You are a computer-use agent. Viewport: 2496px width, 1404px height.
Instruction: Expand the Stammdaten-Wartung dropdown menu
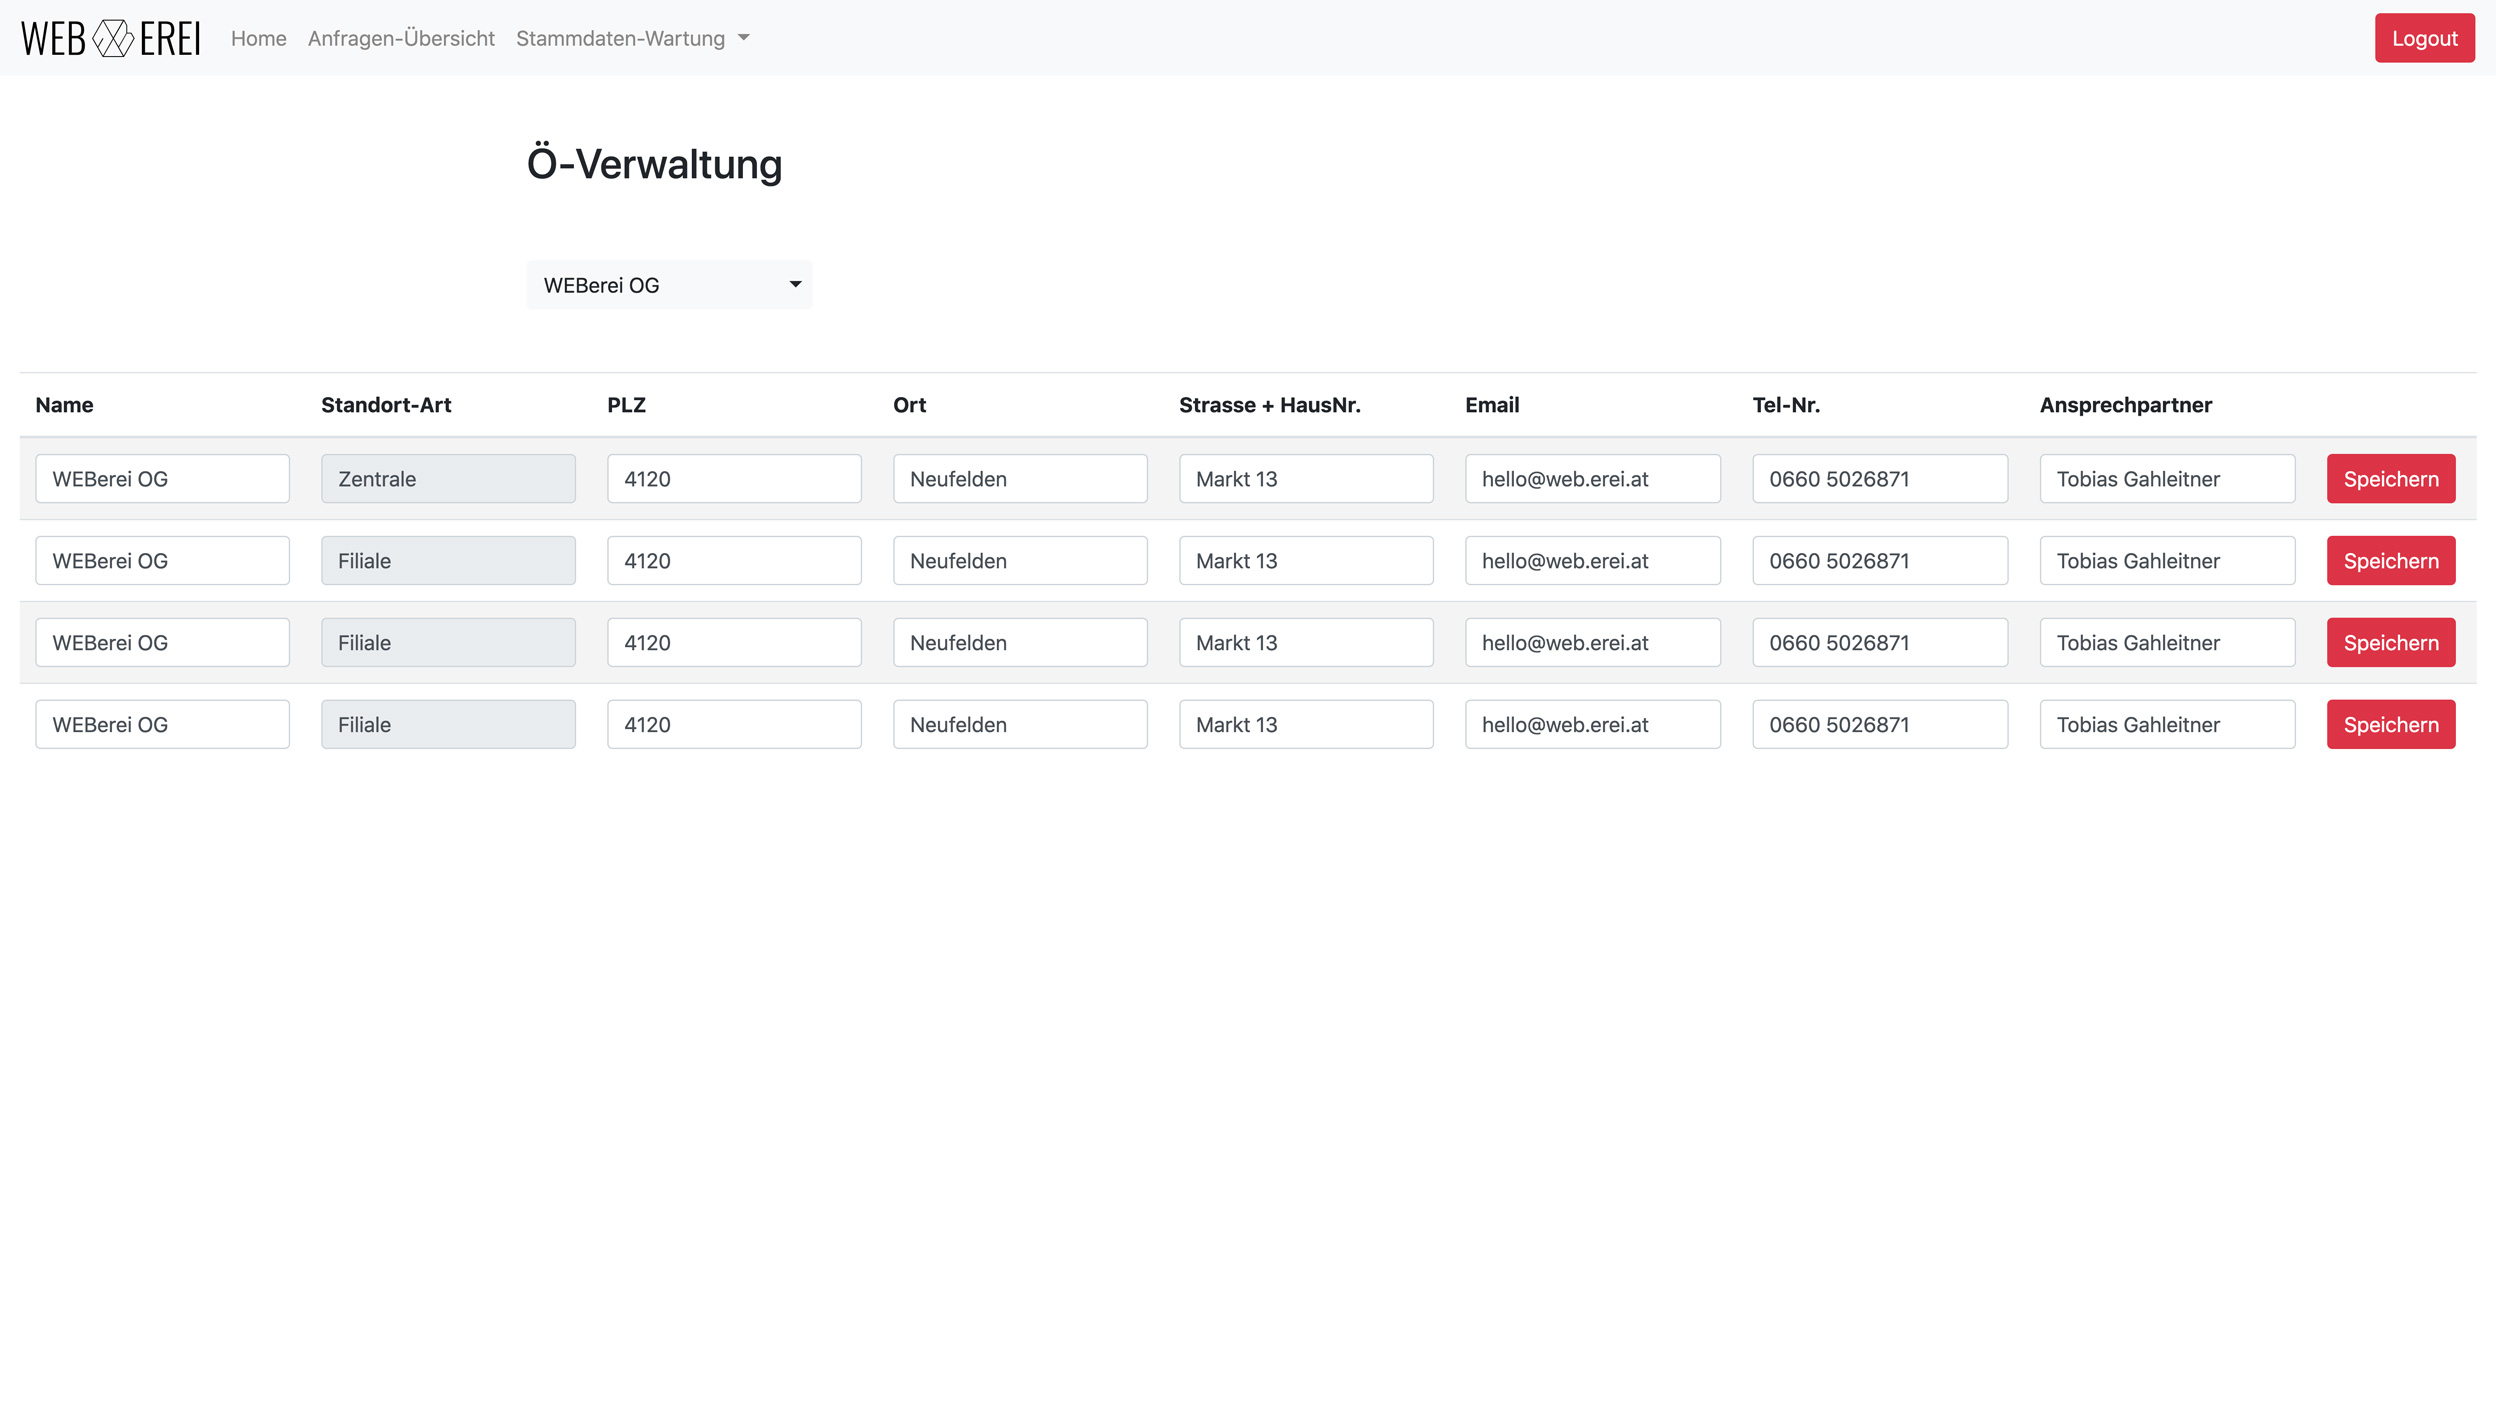click(x=632, y=38)
